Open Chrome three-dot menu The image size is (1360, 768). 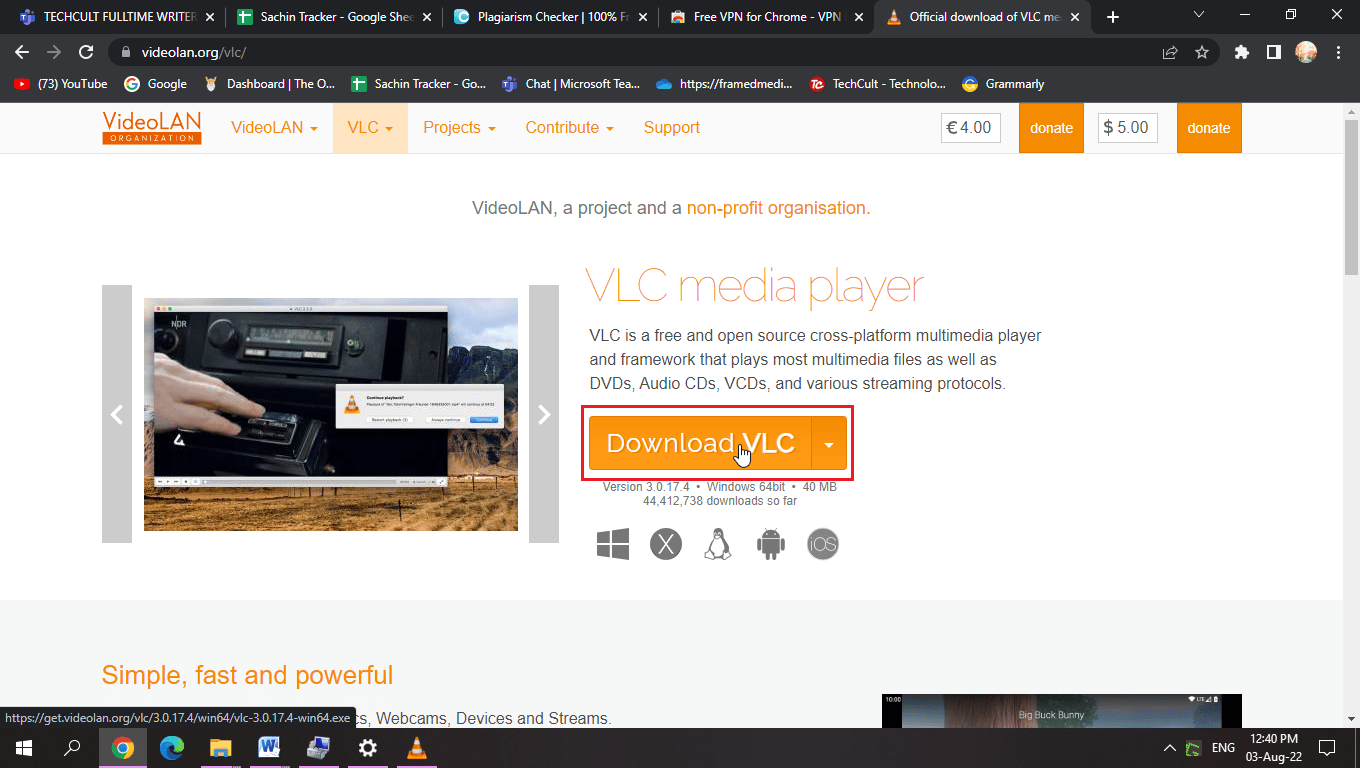pyautogui.click(x=1338, y=52)
